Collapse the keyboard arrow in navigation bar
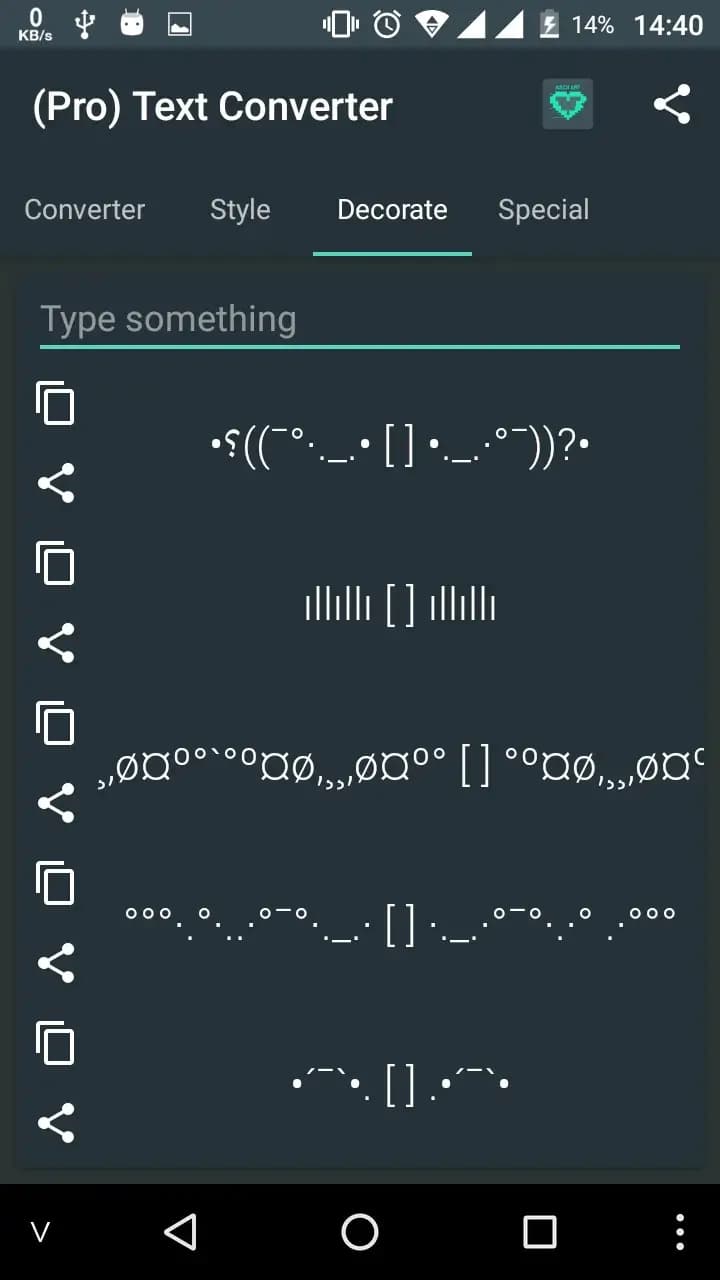 [x=40, y=1231]
